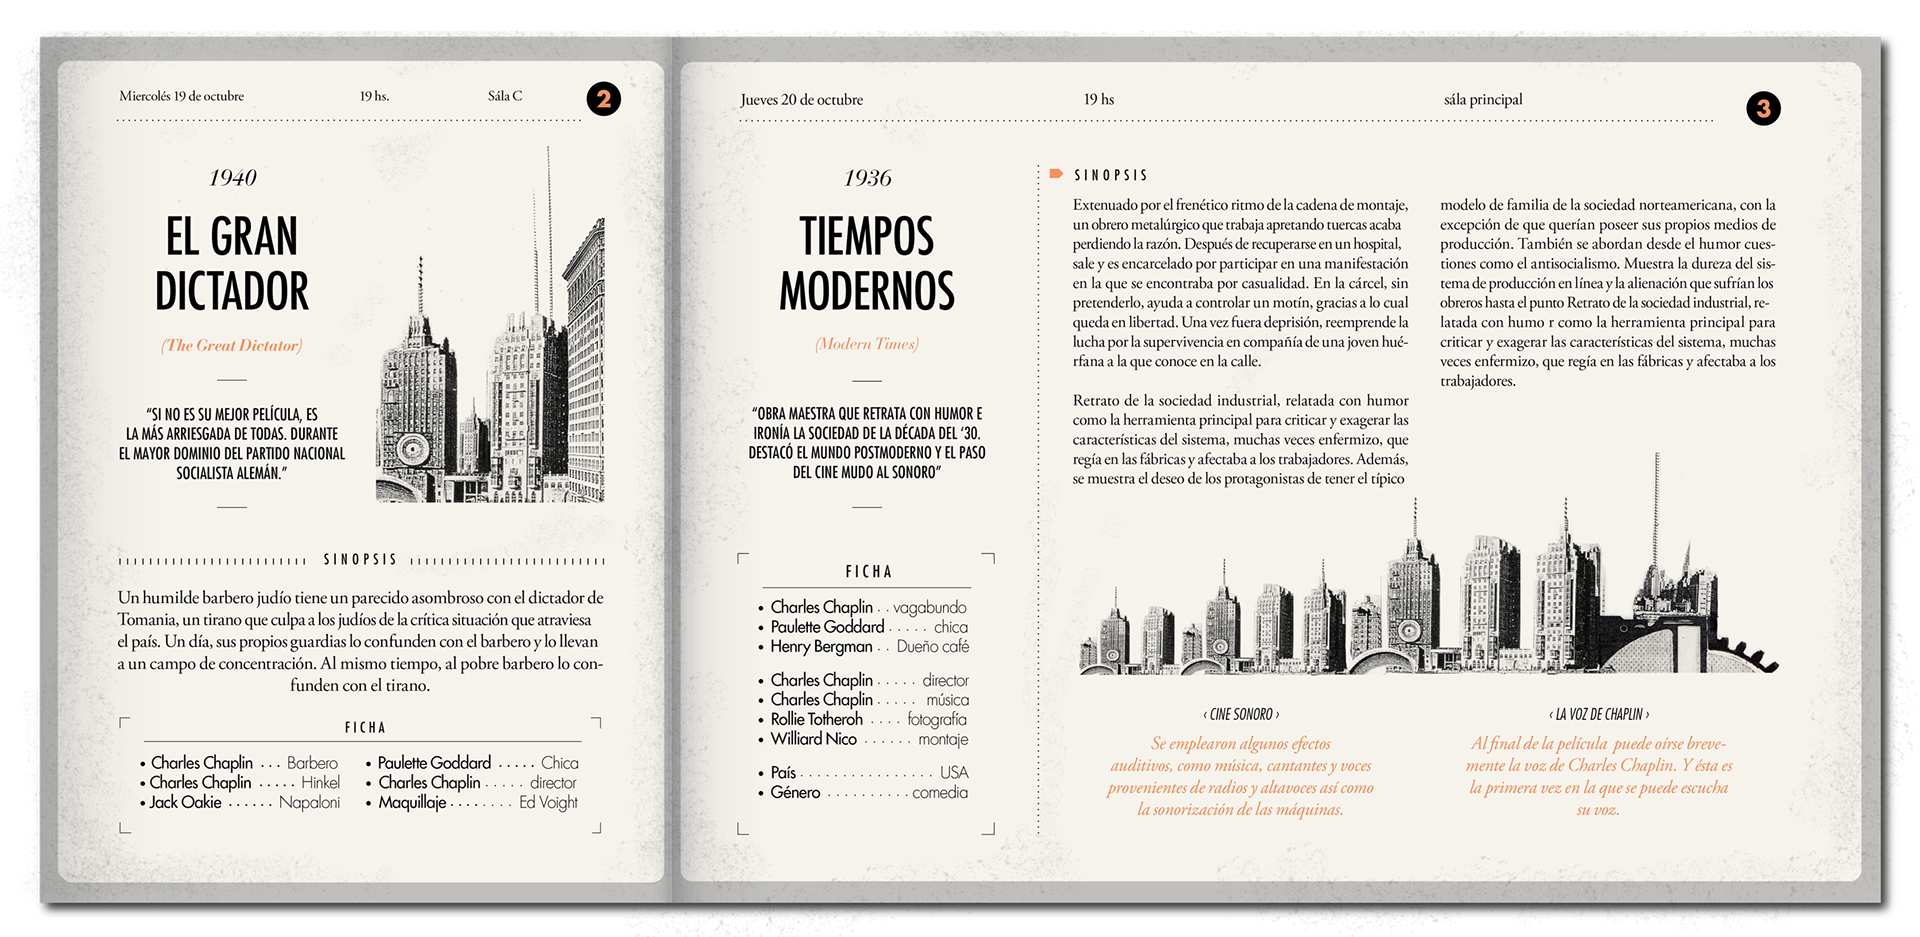The height and width of the screenshot is (937, 1920).
Task: Click 'Charles Chaplin .. vagabundo' row
Action: (x=862, y=607)
